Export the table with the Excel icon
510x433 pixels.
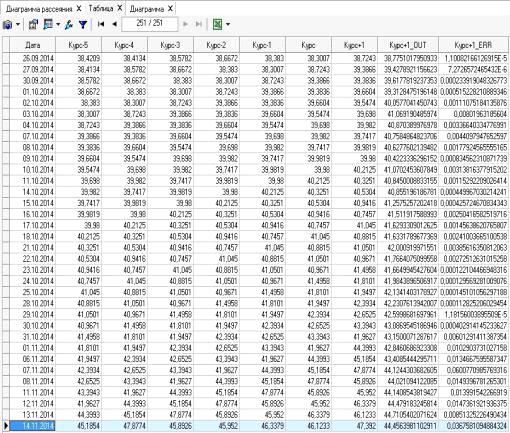(218, 24)
